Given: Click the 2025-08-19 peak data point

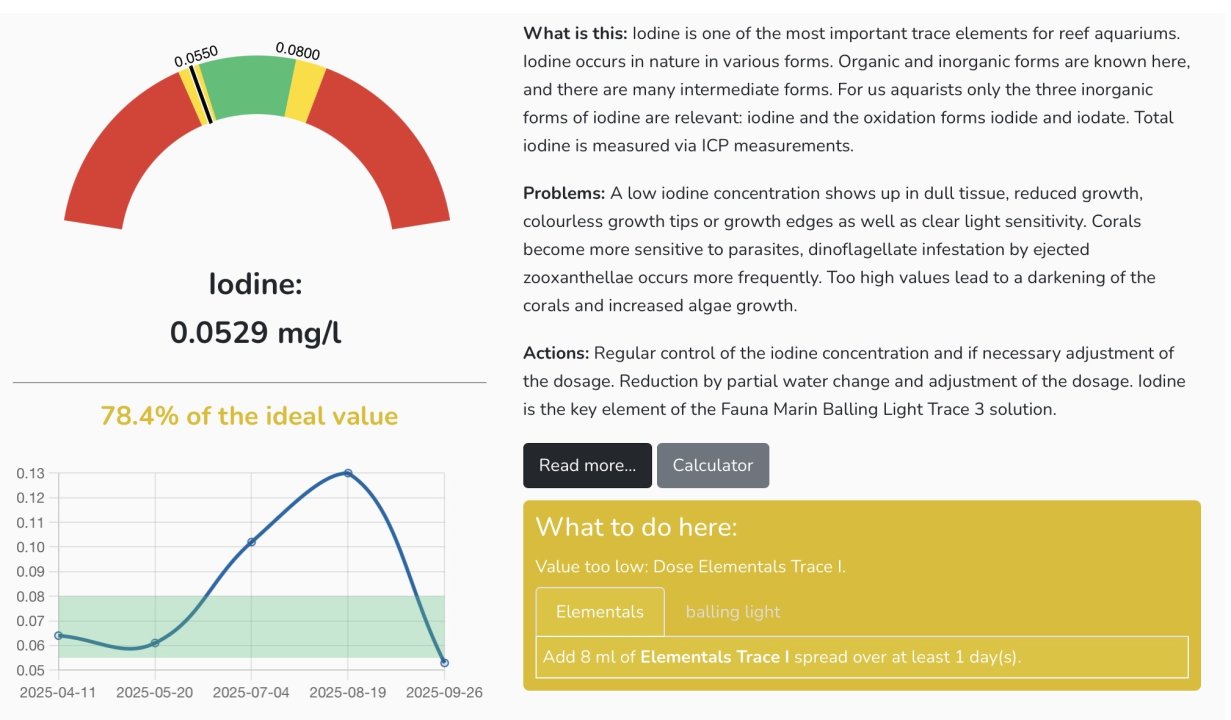Looking at the screenshot, I should click(348, 473).
